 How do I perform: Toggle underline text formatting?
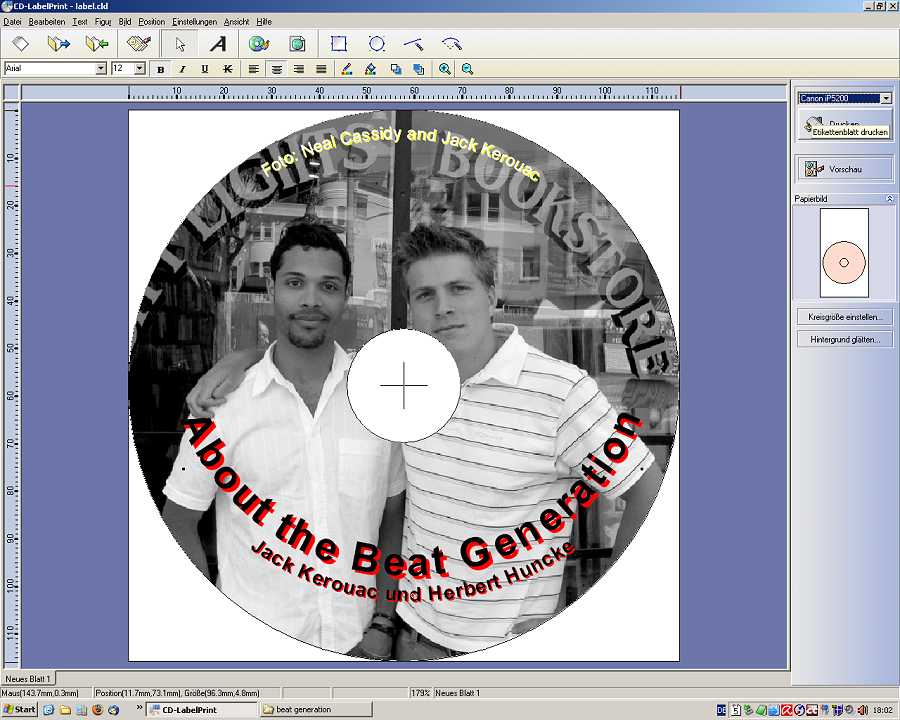[x=205, y=69]
